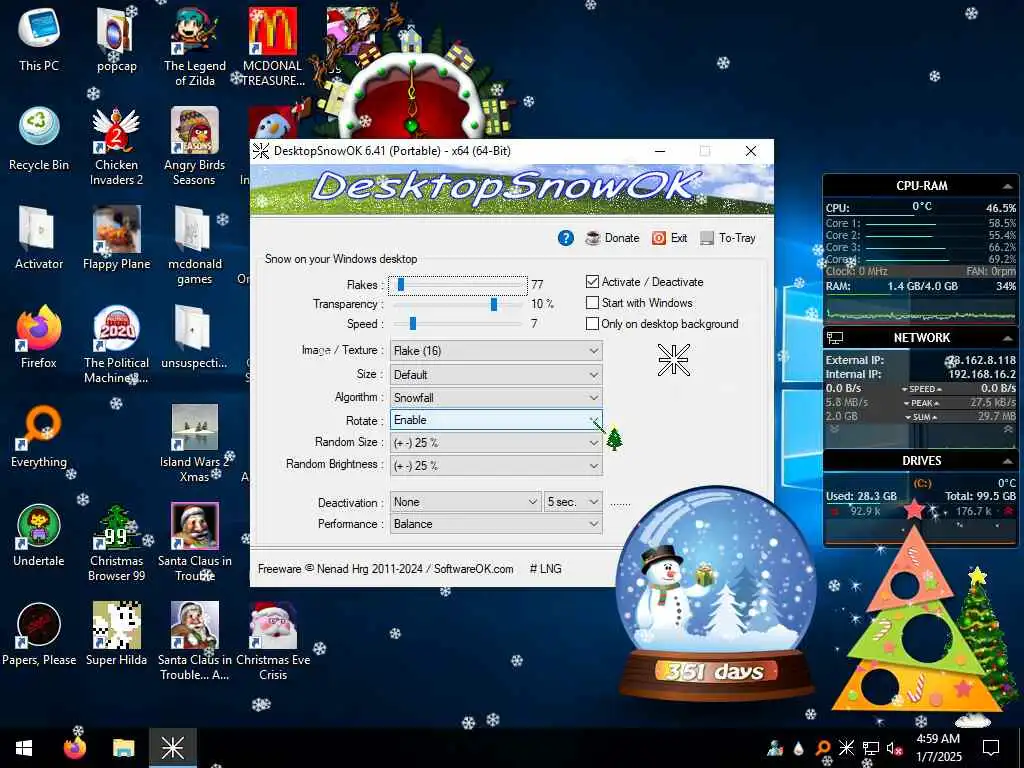Click the Transparency slider track

click(x=458, y=304)
